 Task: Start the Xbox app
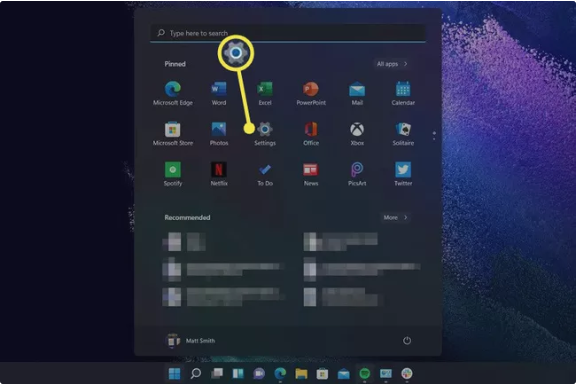coord(357,134)
